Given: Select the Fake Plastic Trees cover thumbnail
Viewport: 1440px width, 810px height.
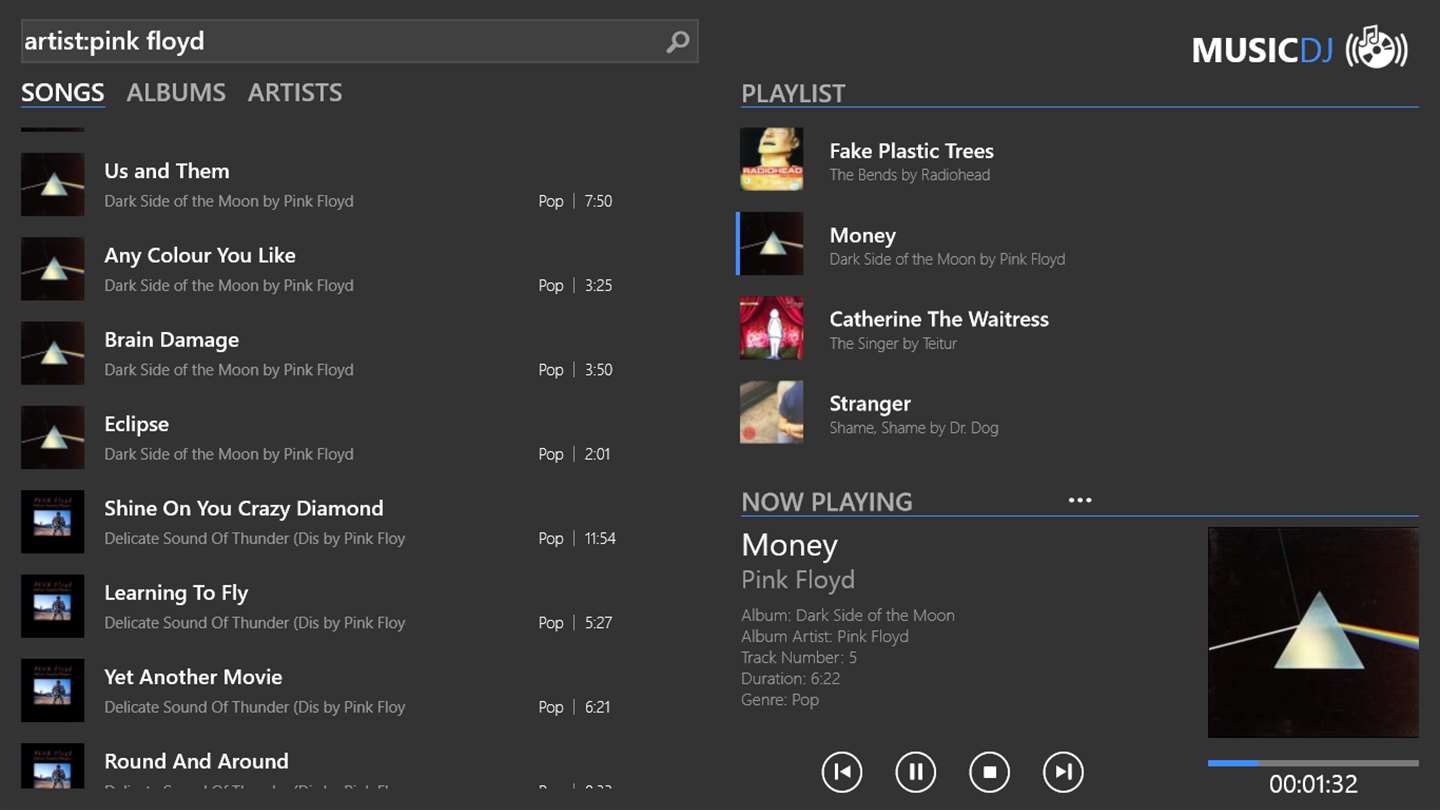Looking at the screenshot, I should point(771,159).
